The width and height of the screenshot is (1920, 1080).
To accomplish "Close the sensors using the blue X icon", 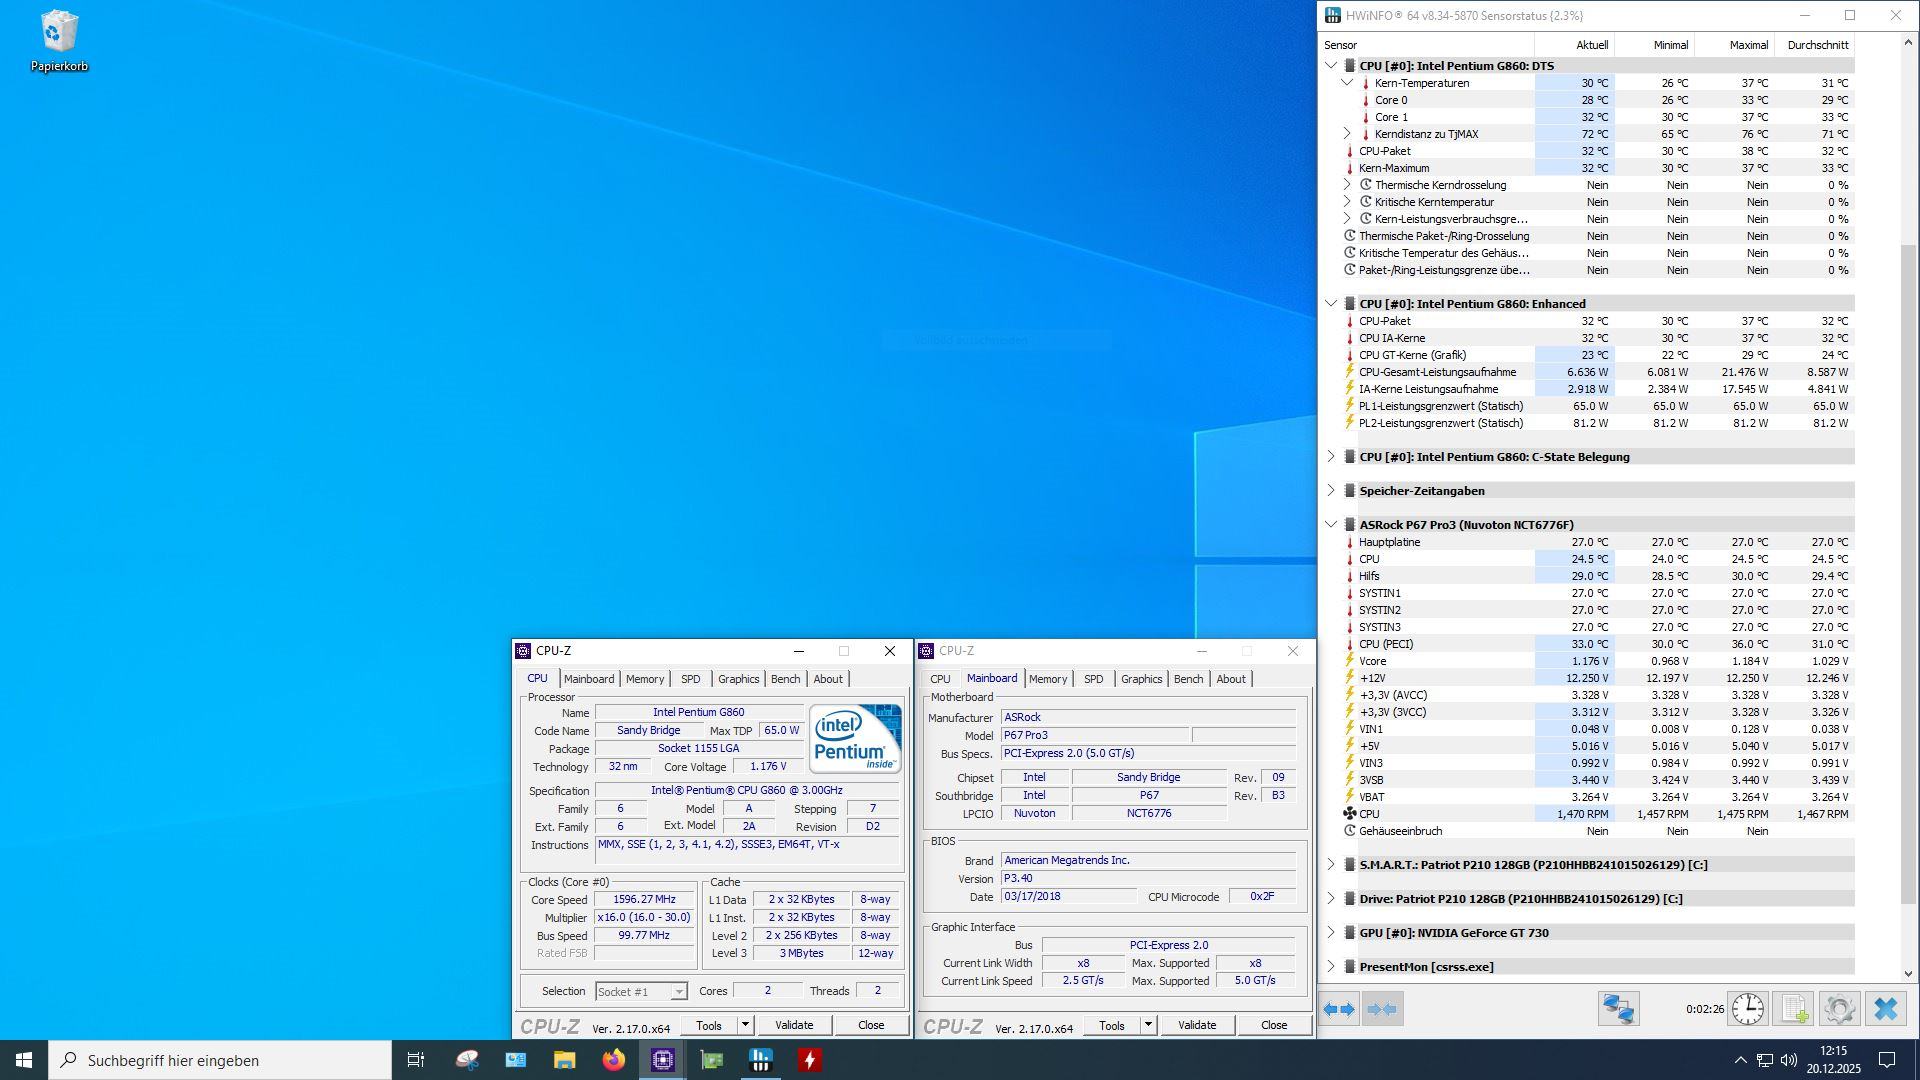I will click(x=1886, y=1009).
